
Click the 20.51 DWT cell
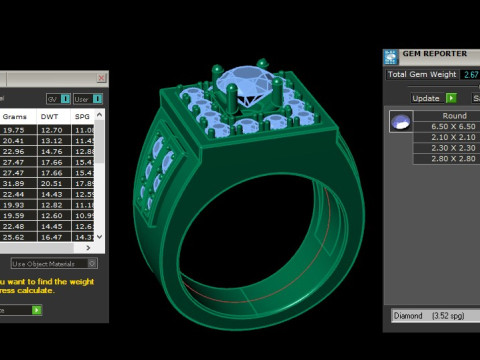pos(54,183)
